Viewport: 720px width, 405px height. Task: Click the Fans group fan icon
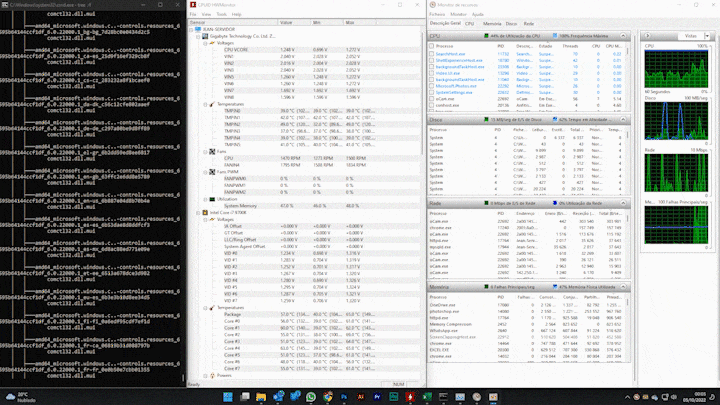tap(212, 152)
